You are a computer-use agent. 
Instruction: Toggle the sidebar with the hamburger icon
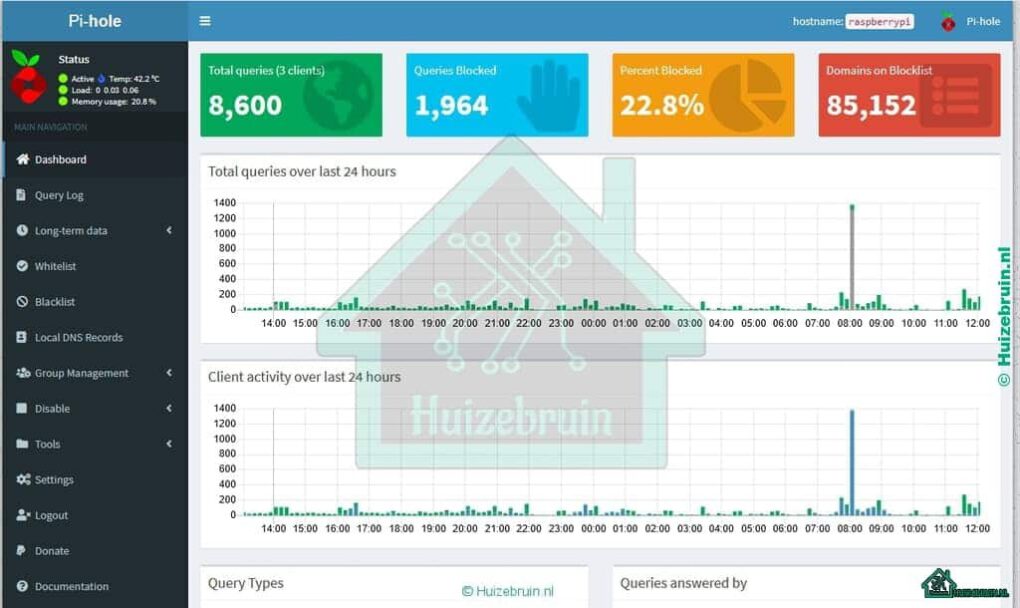pos(205,21)
